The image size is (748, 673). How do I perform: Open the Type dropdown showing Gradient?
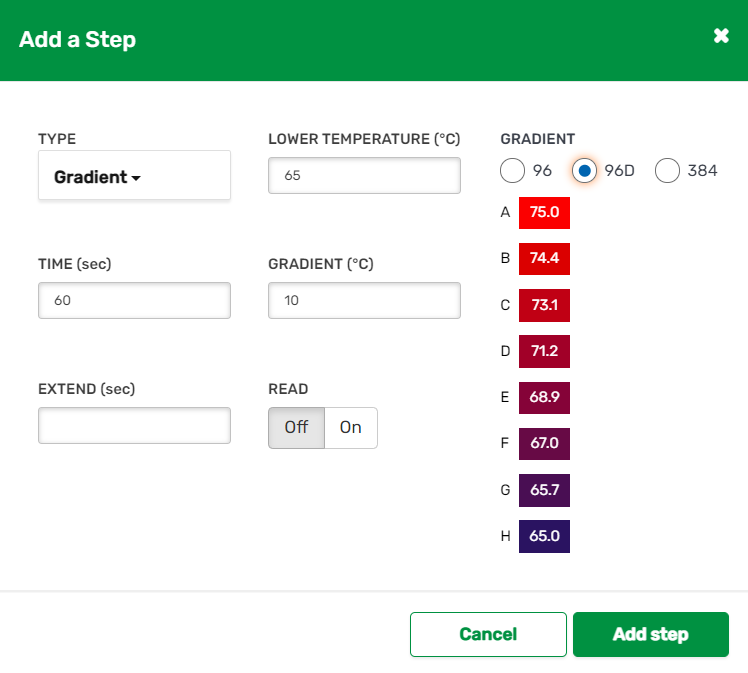[x=134, y=176]
